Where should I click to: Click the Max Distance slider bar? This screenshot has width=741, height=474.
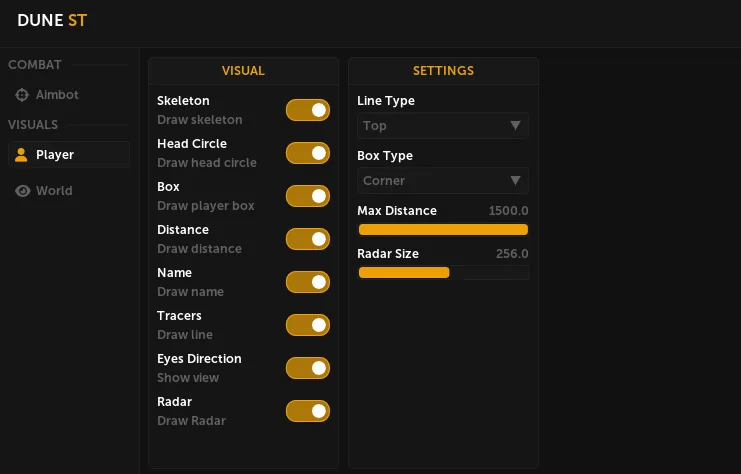pyautogui.click(x=443, y=230)
